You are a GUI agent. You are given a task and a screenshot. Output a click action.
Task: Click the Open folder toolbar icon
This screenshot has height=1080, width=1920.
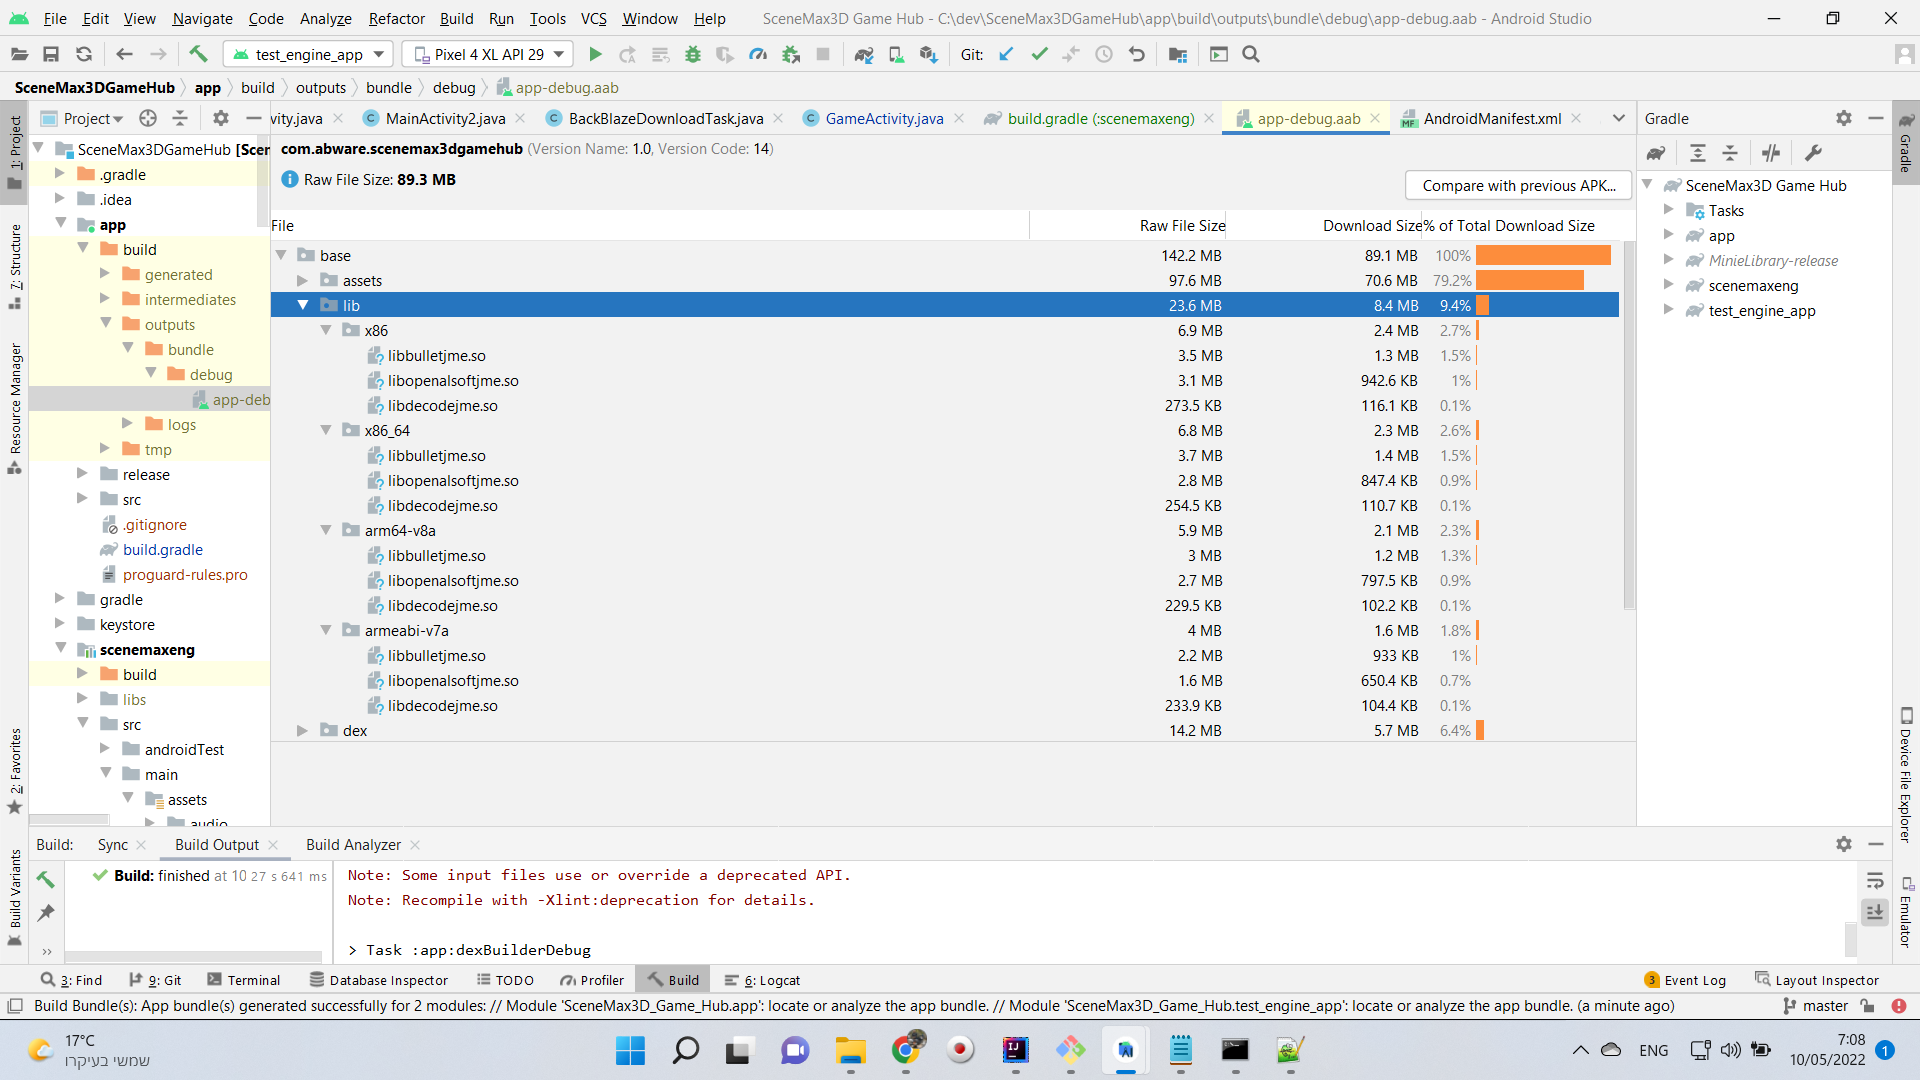[x=19, y=55]
